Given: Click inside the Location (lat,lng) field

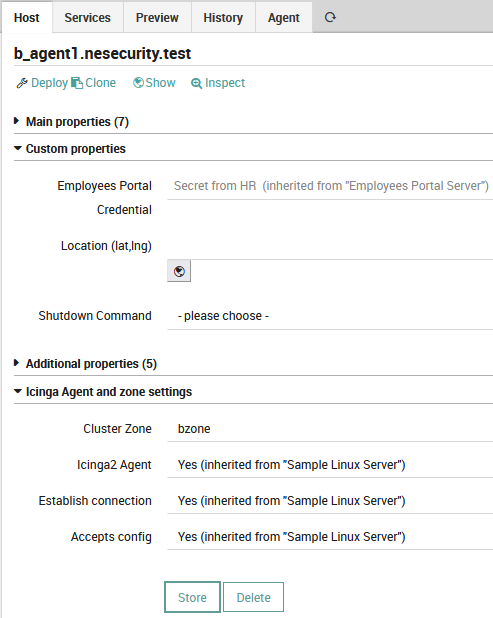Looking at the screenshot, I should click(330, 248).
